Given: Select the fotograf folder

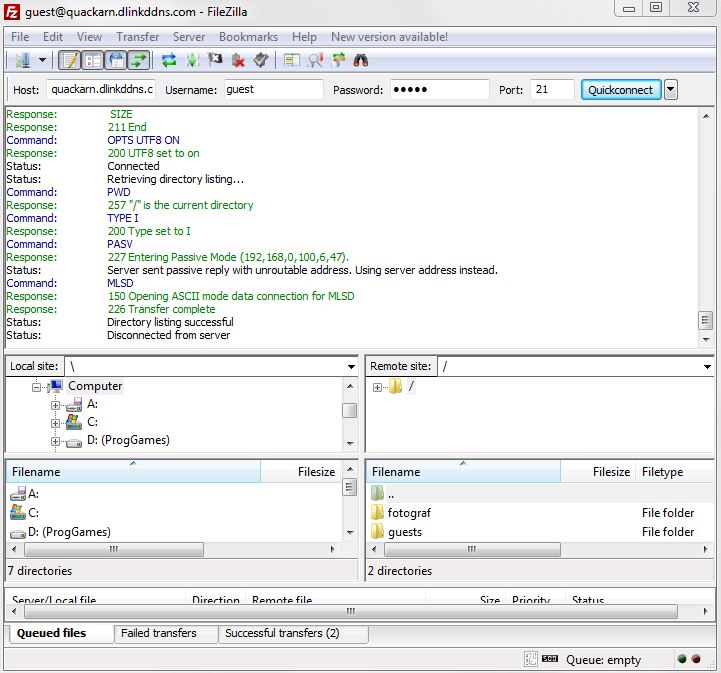Looking at the screenshot, I should [x=540, y=513].
